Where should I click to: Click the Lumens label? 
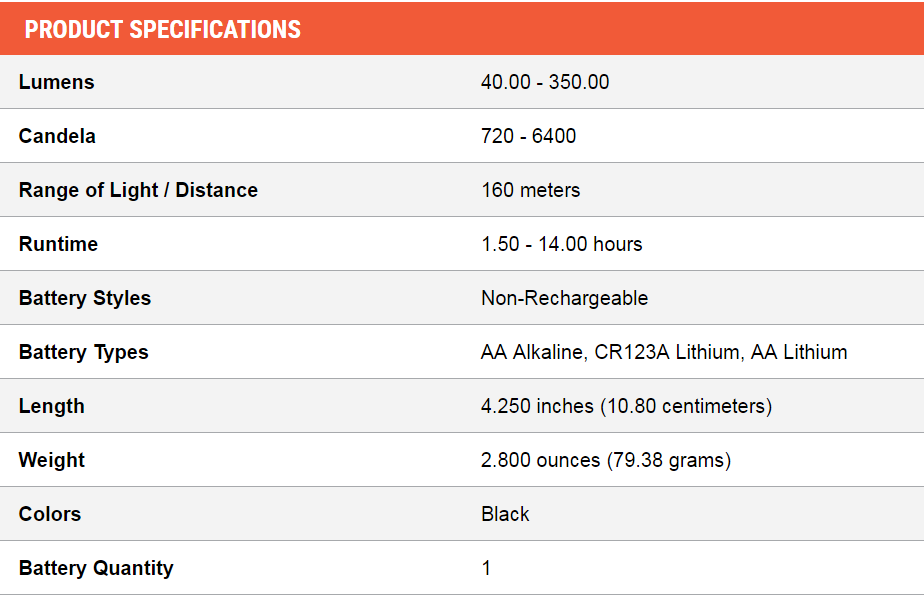coord(57,82)
